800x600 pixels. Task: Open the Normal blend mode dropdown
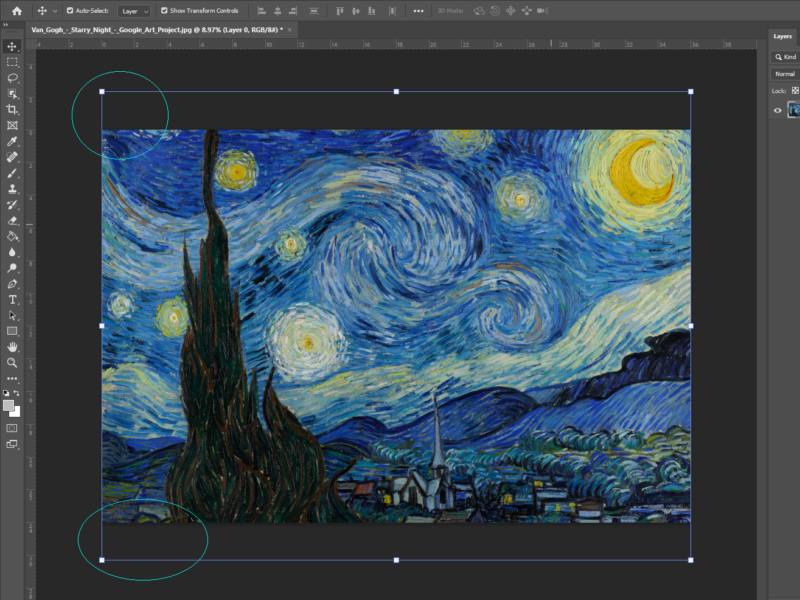[784, 74]
